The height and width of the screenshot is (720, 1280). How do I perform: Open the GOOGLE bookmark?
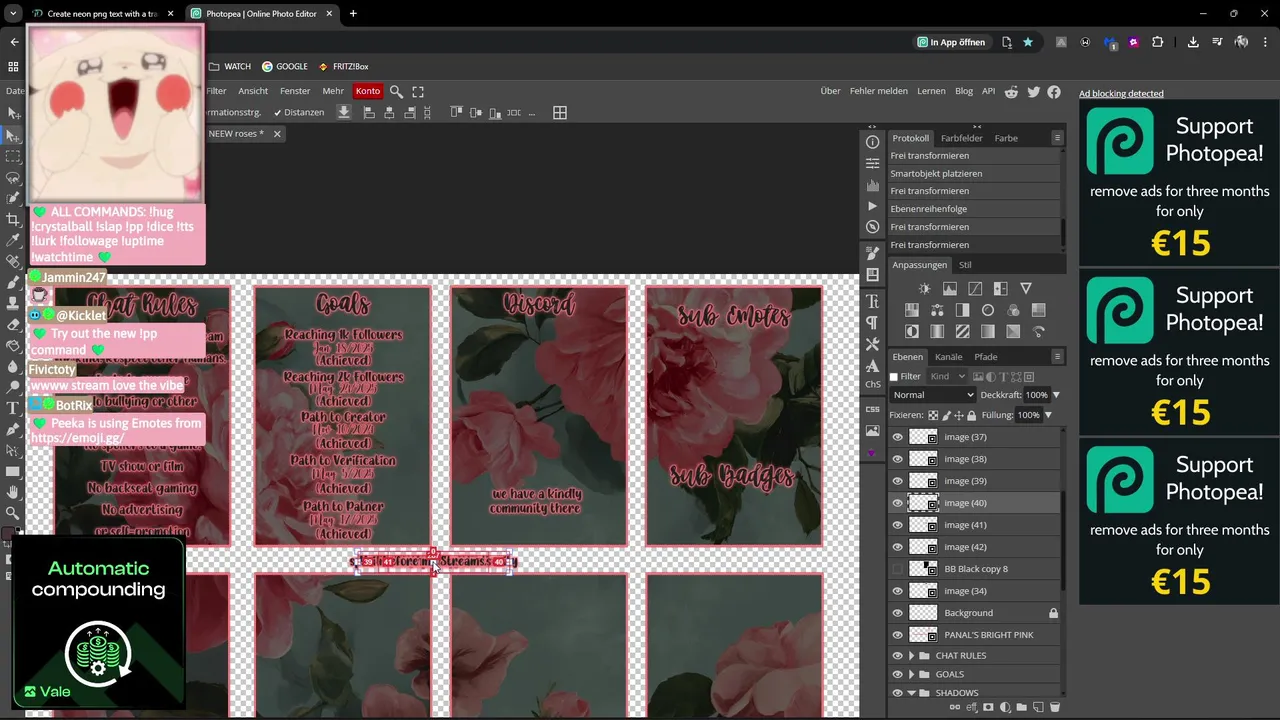[285, 67]
